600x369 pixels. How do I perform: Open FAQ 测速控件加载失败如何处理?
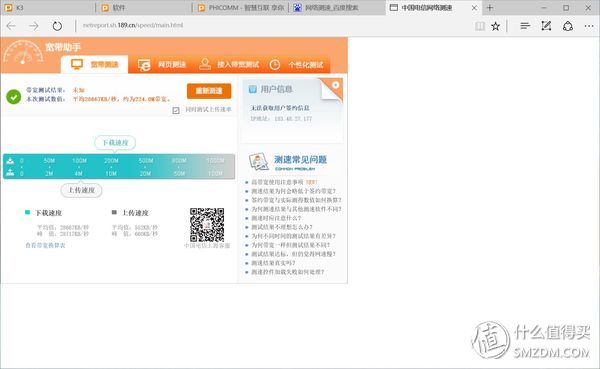288,272
